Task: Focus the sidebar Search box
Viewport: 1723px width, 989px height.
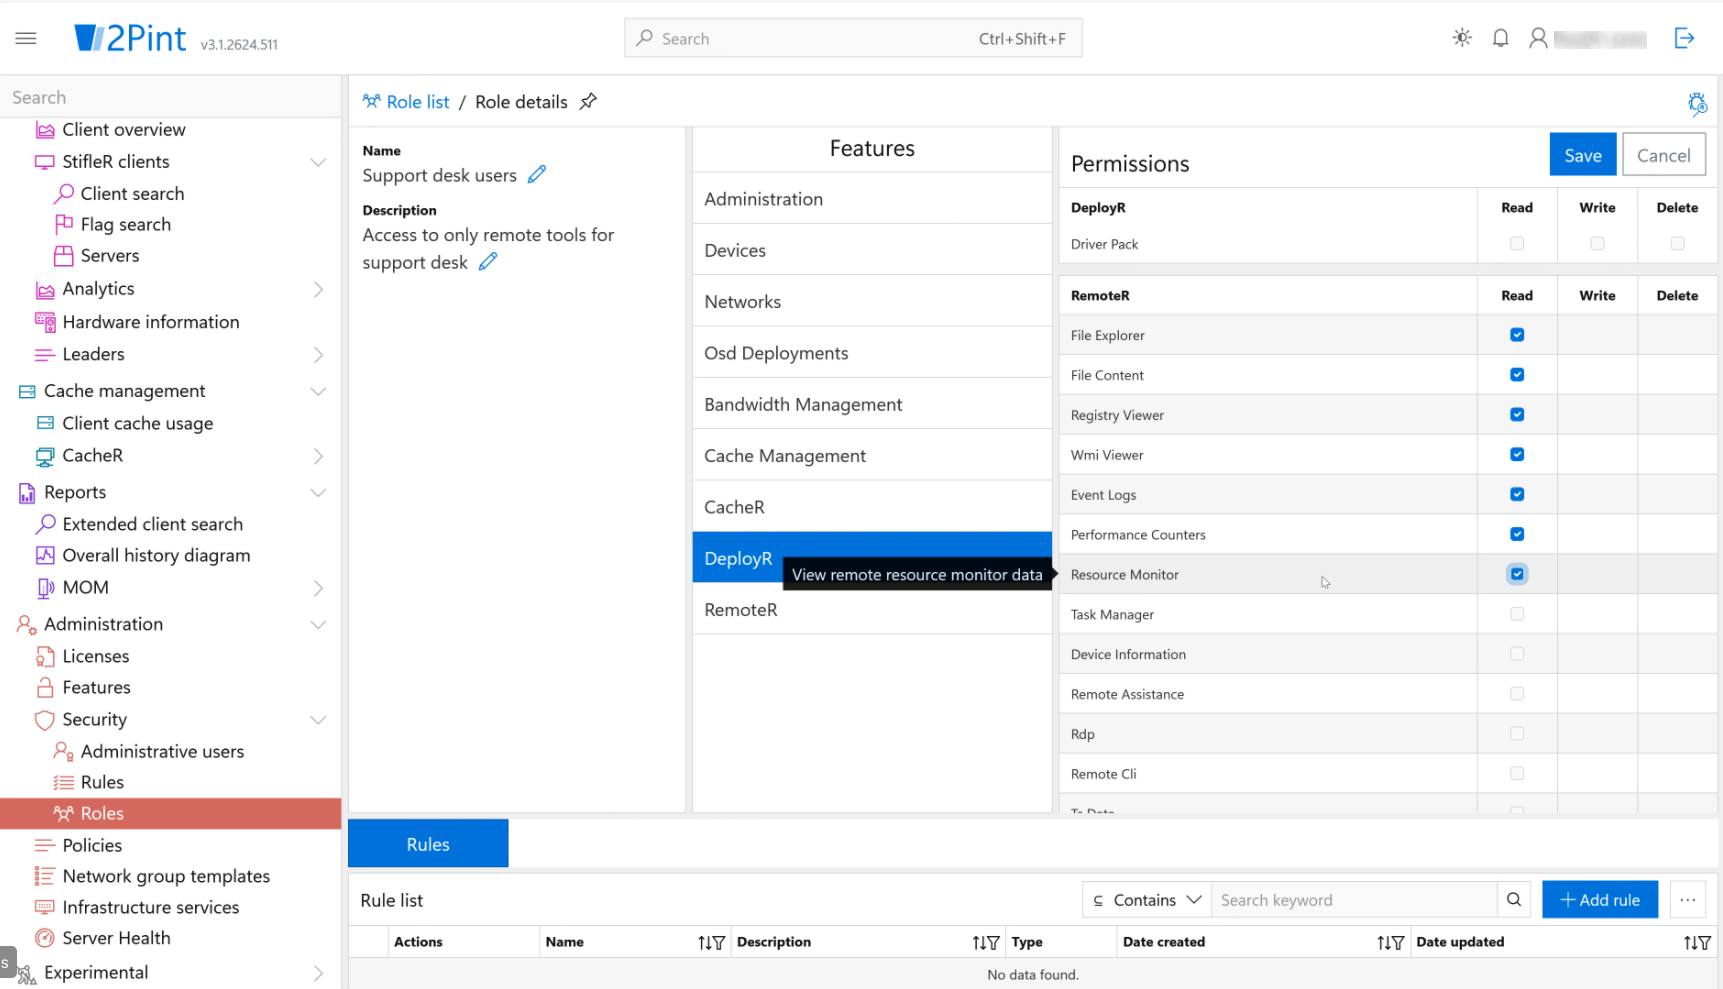Action: pyautogui.click(x=170, y=97)
